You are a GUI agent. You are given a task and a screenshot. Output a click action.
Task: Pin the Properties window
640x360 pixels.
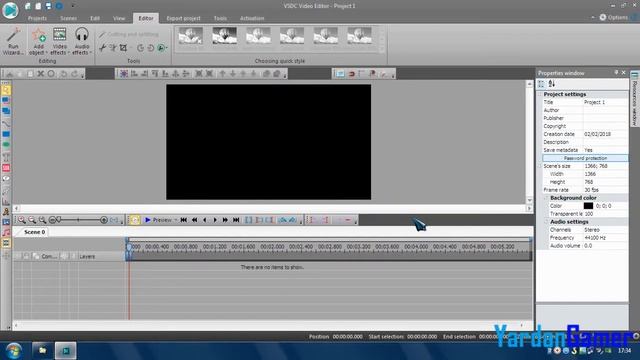coord(616,72)
